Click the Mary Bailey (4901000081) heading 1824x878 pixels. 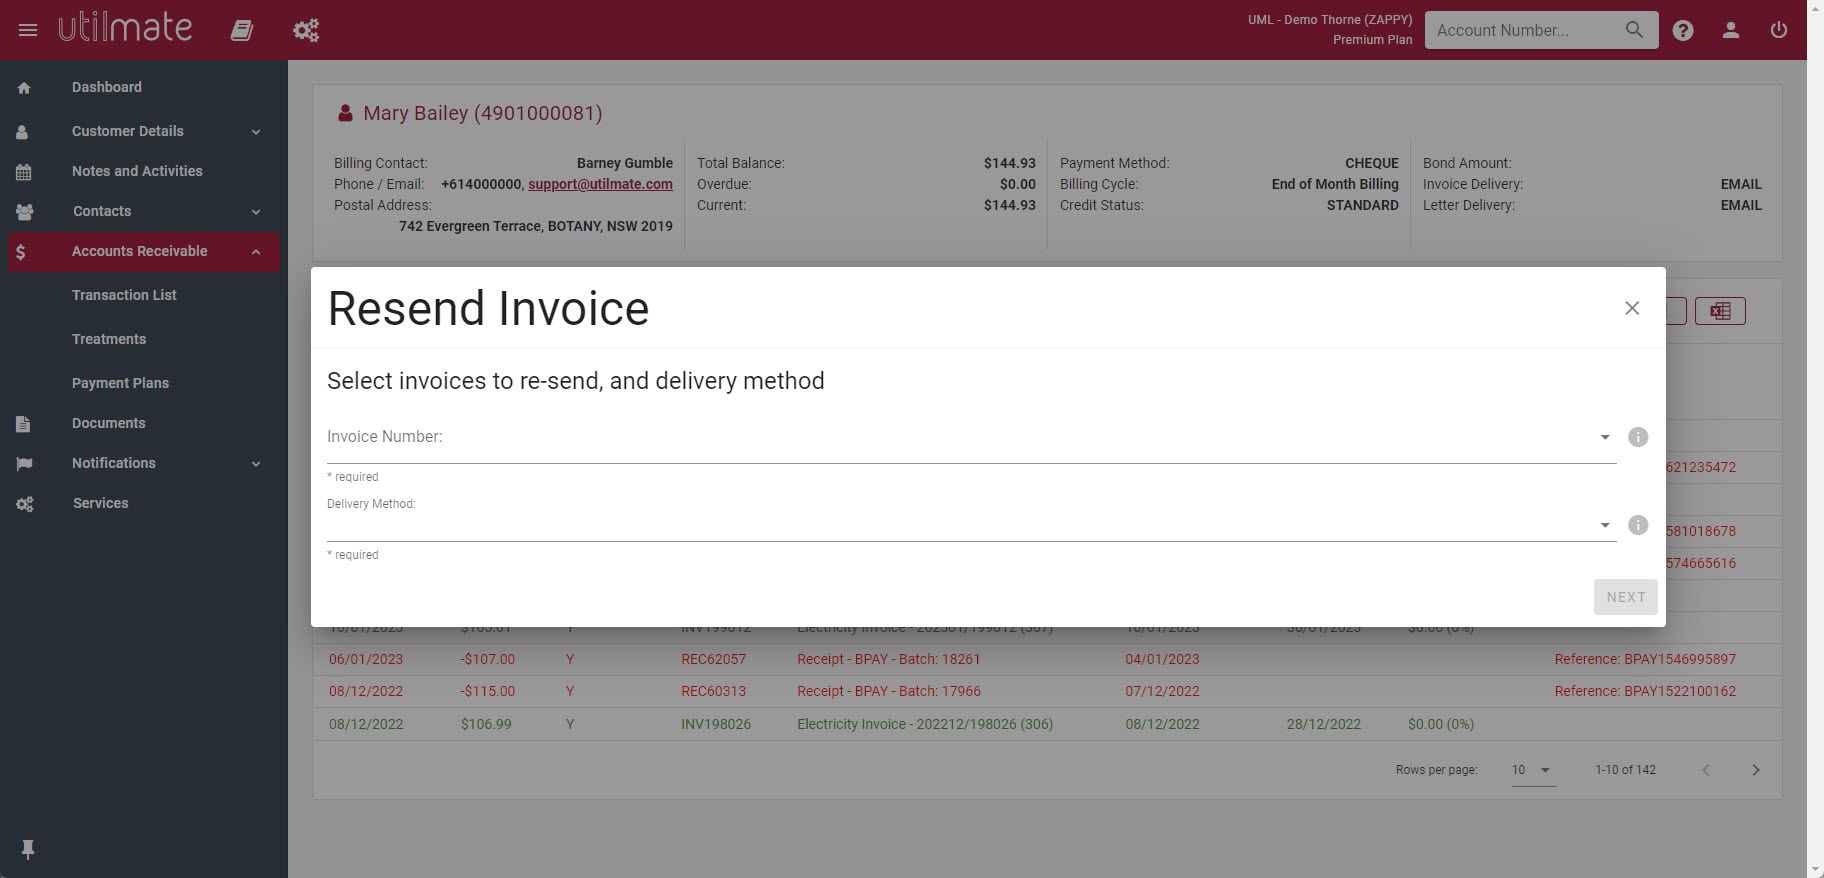483,113
